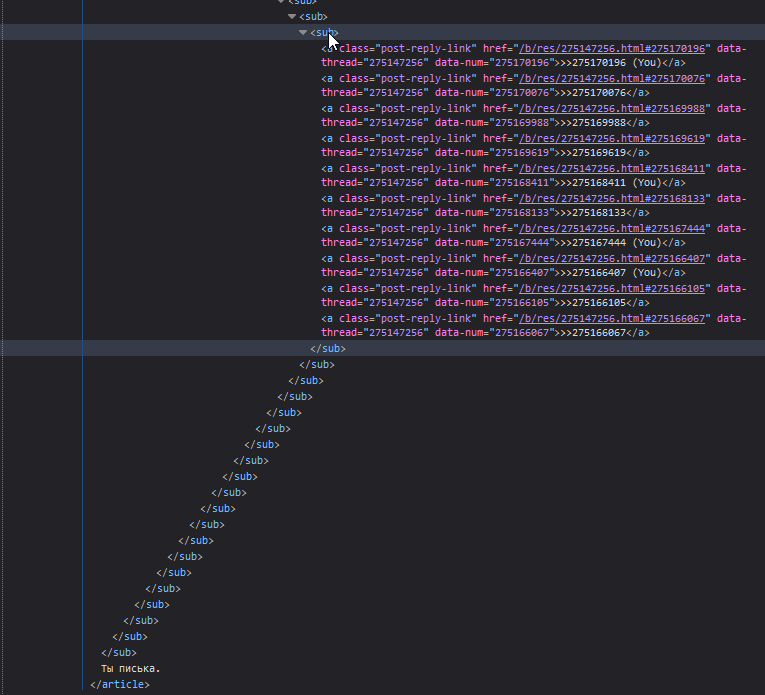Image resolution: width=765 pixels, height=695 pixels.
Task: Click the text >>275167444 (You)
Action: [x=611, y=243]
